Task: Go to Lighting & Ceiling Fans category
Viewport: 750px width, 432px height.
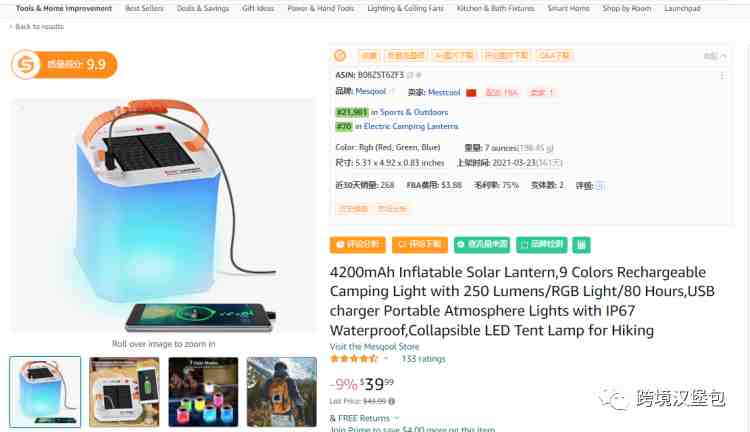Action: point(405,9)
